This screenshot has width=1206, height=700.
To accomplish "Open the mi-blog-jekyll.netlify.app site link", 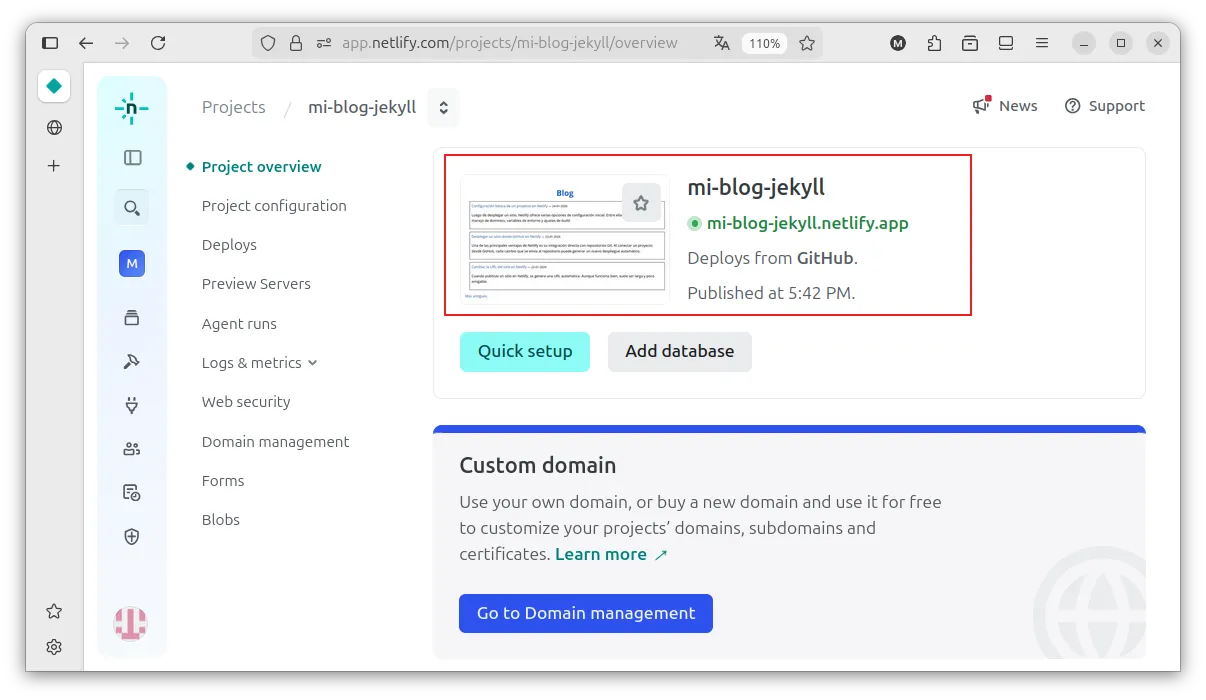I will 807,223.
